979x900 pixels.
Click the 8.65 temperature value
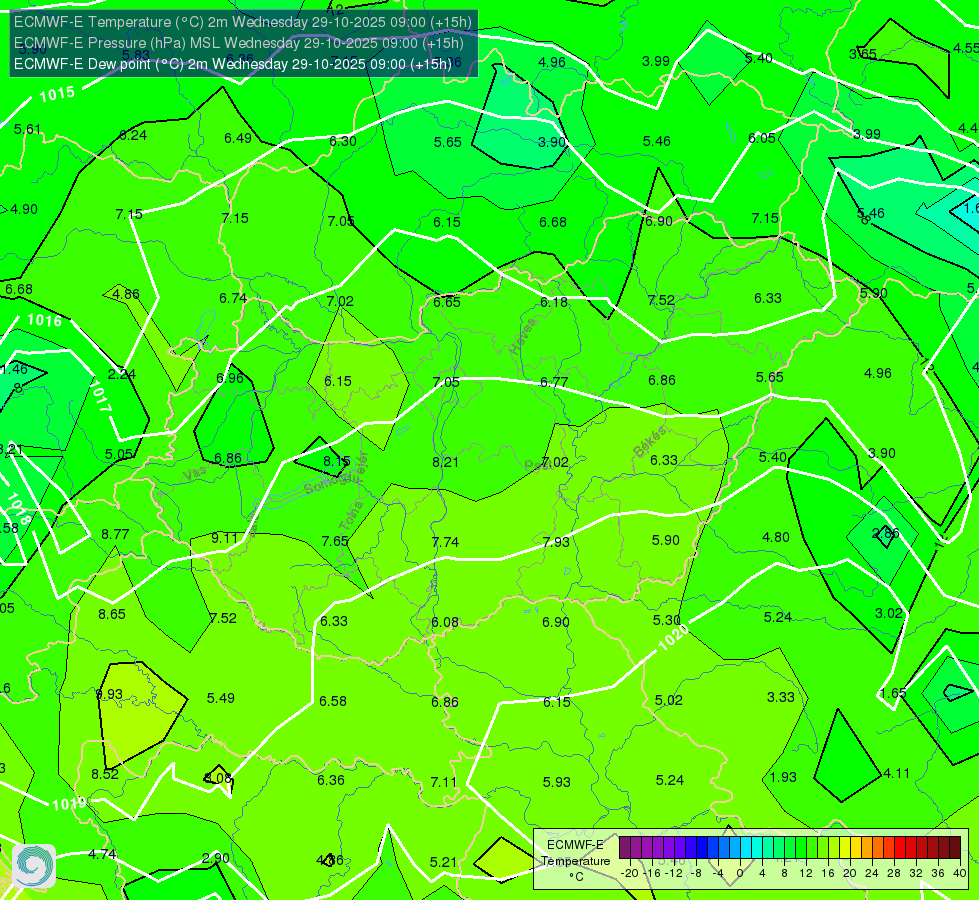(x=112, y=614)
